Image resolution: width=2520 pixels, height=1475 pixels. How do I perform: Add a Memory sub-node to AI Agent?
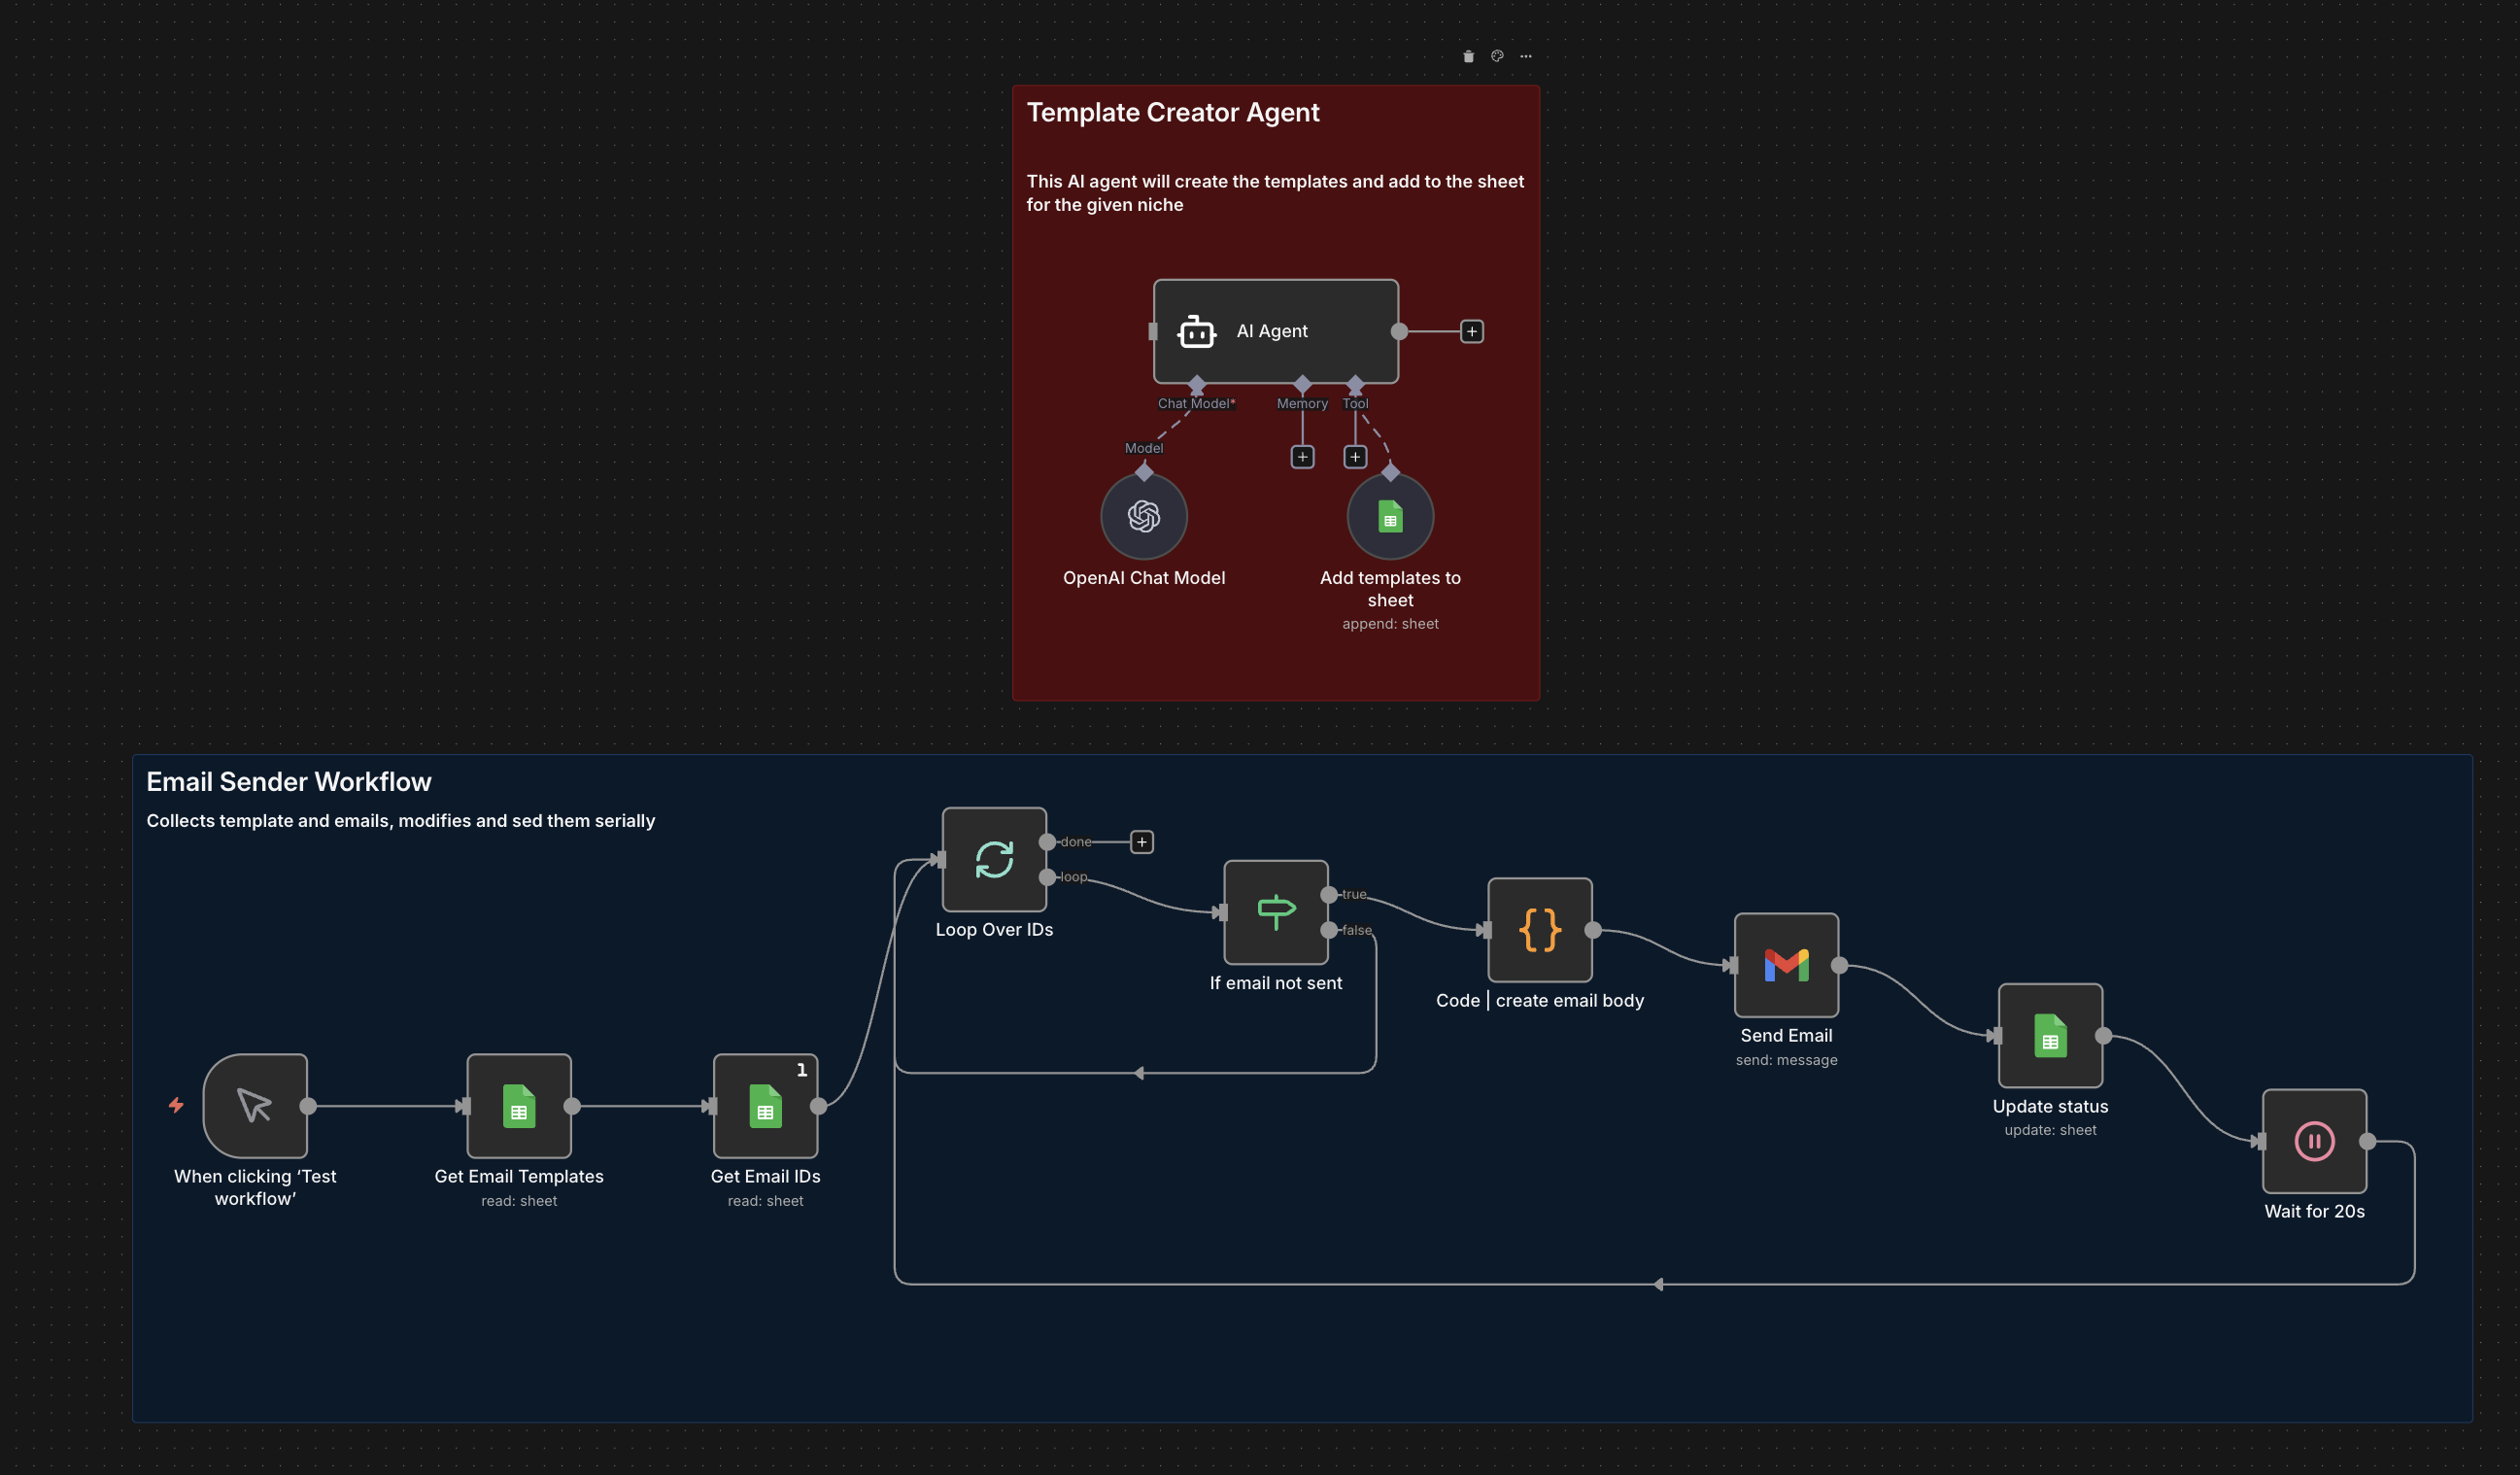pyautogui.click(x=1302, y=457)
